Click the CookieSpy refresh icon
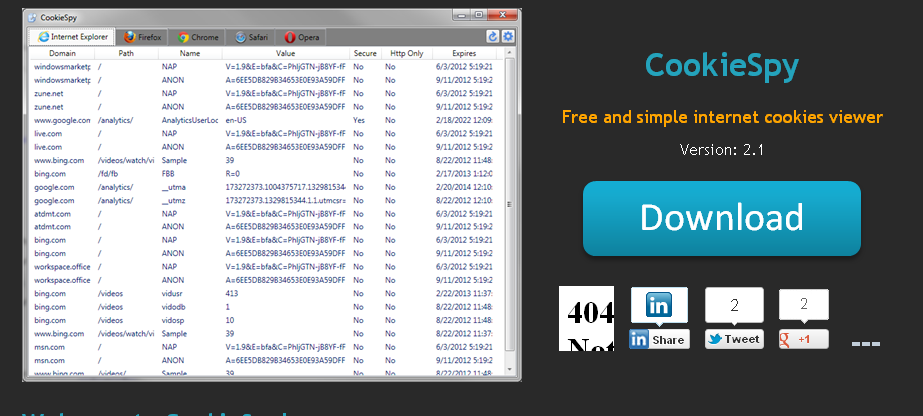This screenshot has height=416, width=923. pyautogui.click(x=493, y=36)
